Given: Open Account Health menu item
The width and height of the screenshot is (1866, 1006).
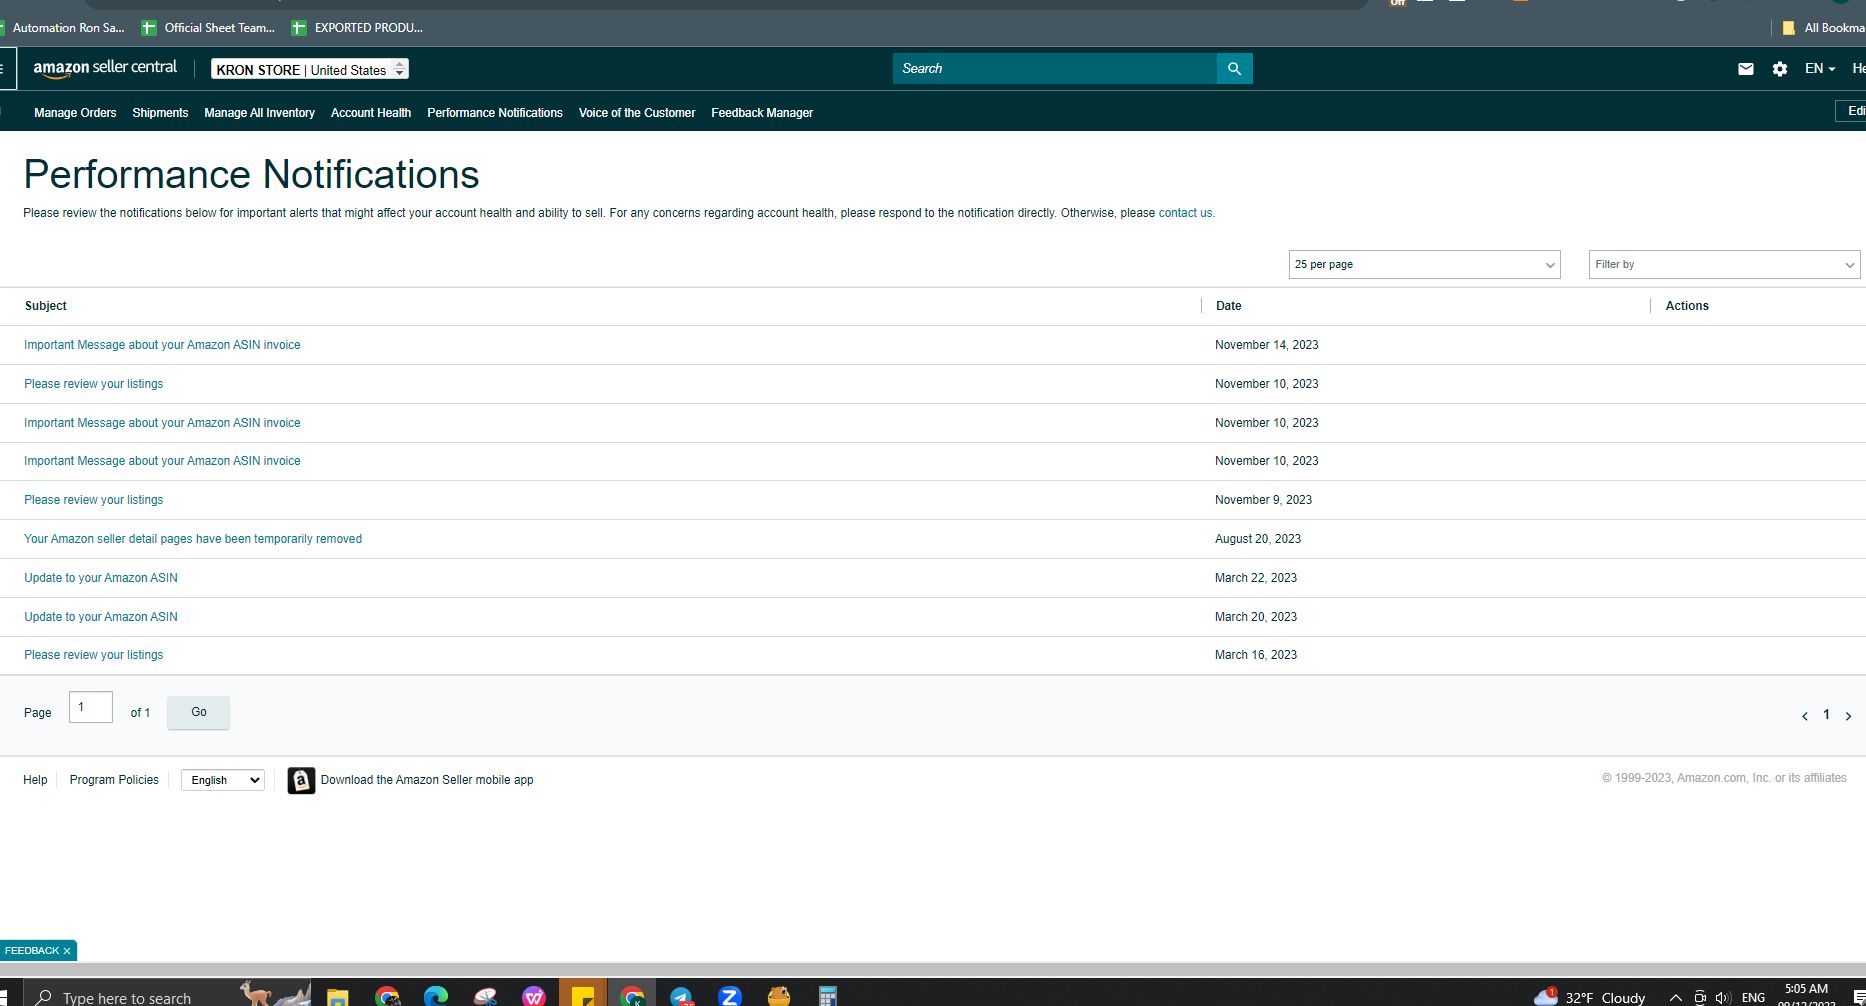Looking at the screenshot, I should (x=371, y=113).
